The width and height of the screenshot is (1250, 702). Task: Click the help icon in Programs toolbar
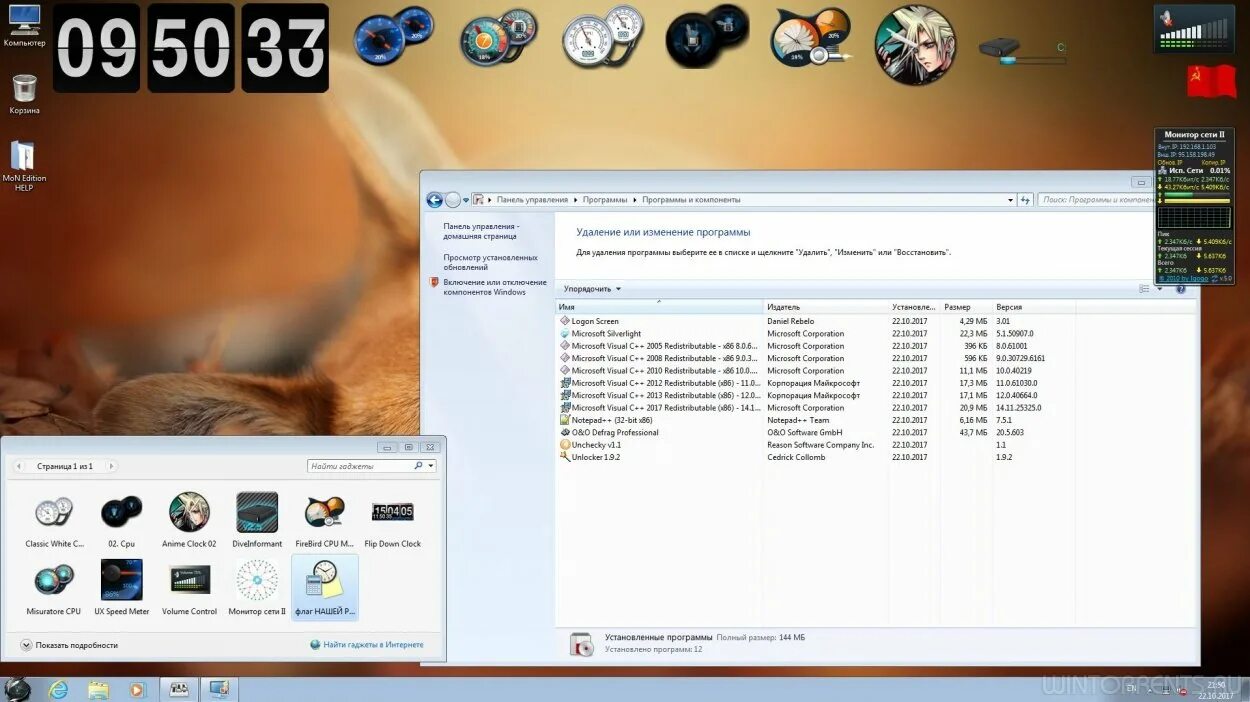tap(1180, 289)
